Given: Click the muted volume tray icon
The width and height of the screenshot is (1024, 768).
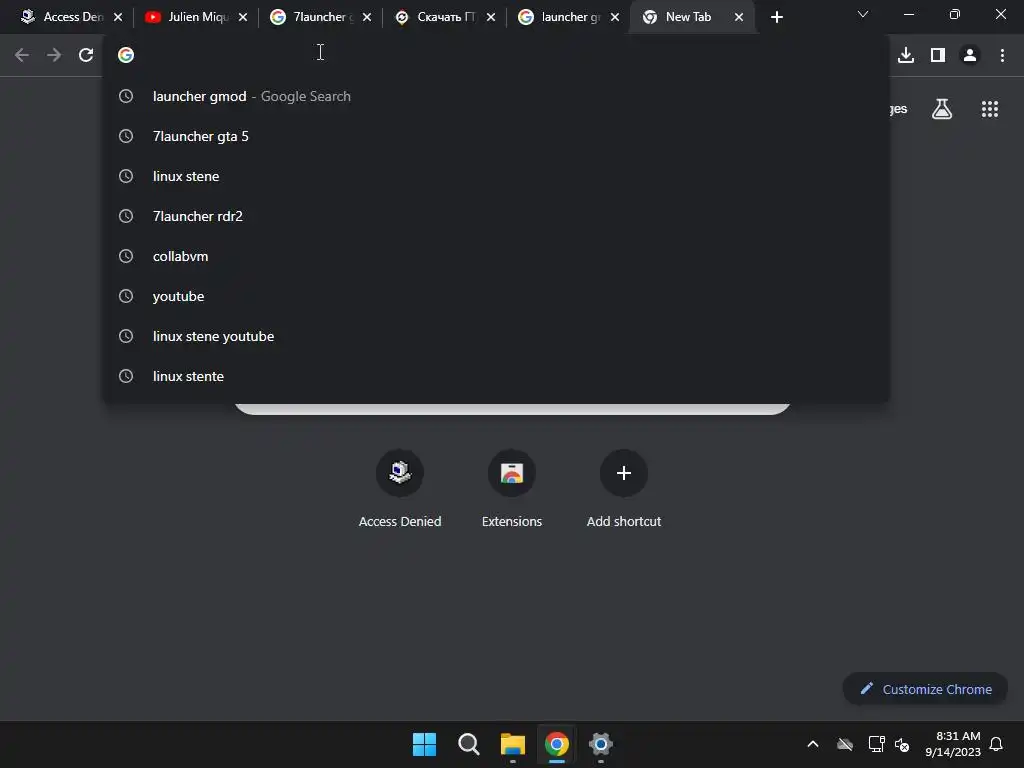Looking at the screenshot, I should point(902,744).
